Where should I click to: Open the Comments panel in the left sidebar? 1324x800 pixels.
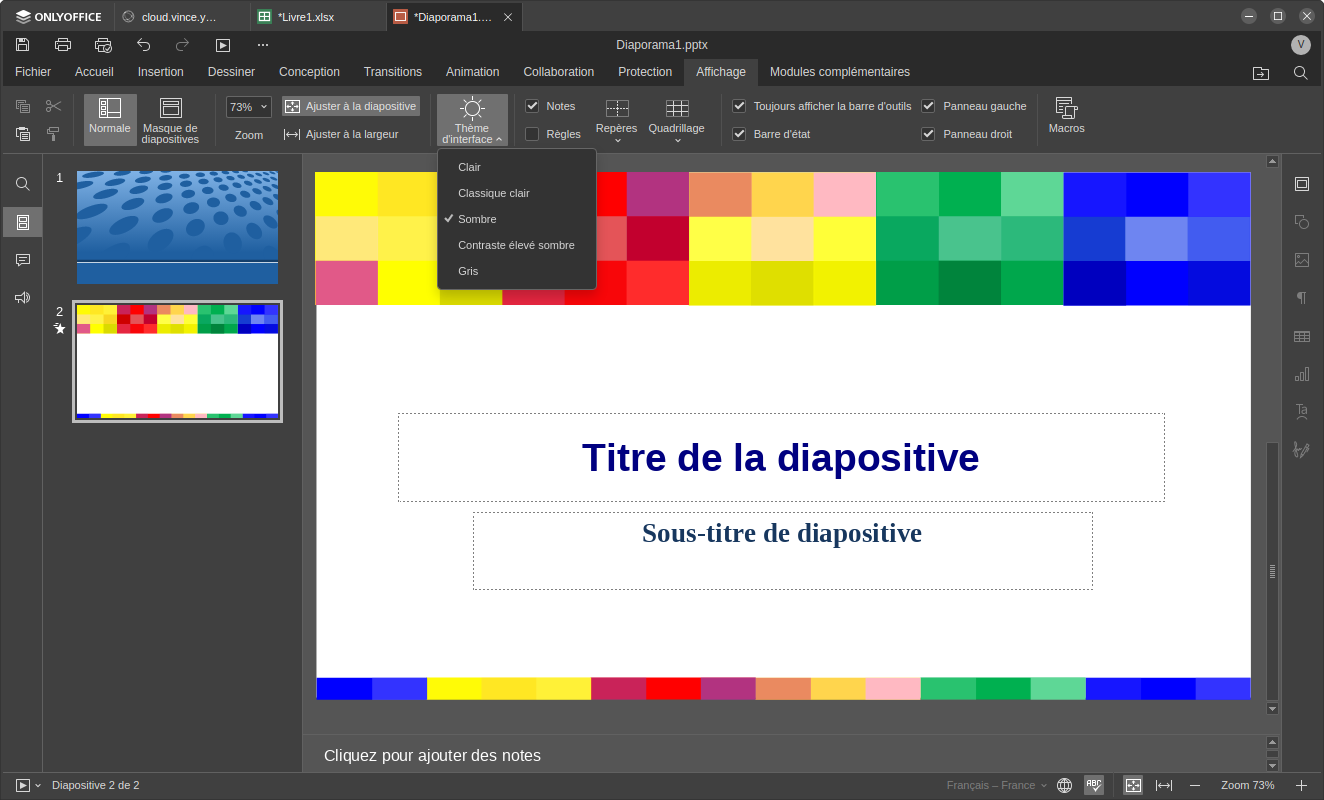tap(23, 260)
